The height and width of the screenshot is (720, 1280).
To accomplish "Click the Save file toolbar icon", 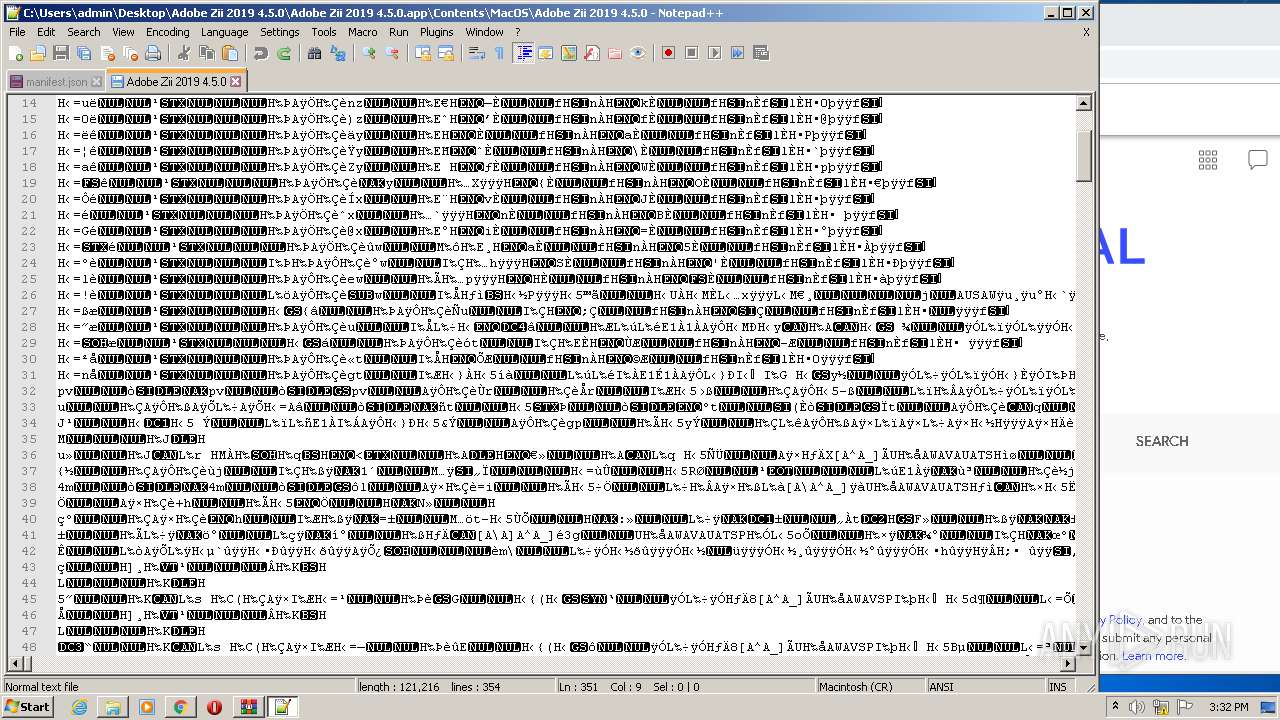I will point(60,53).
